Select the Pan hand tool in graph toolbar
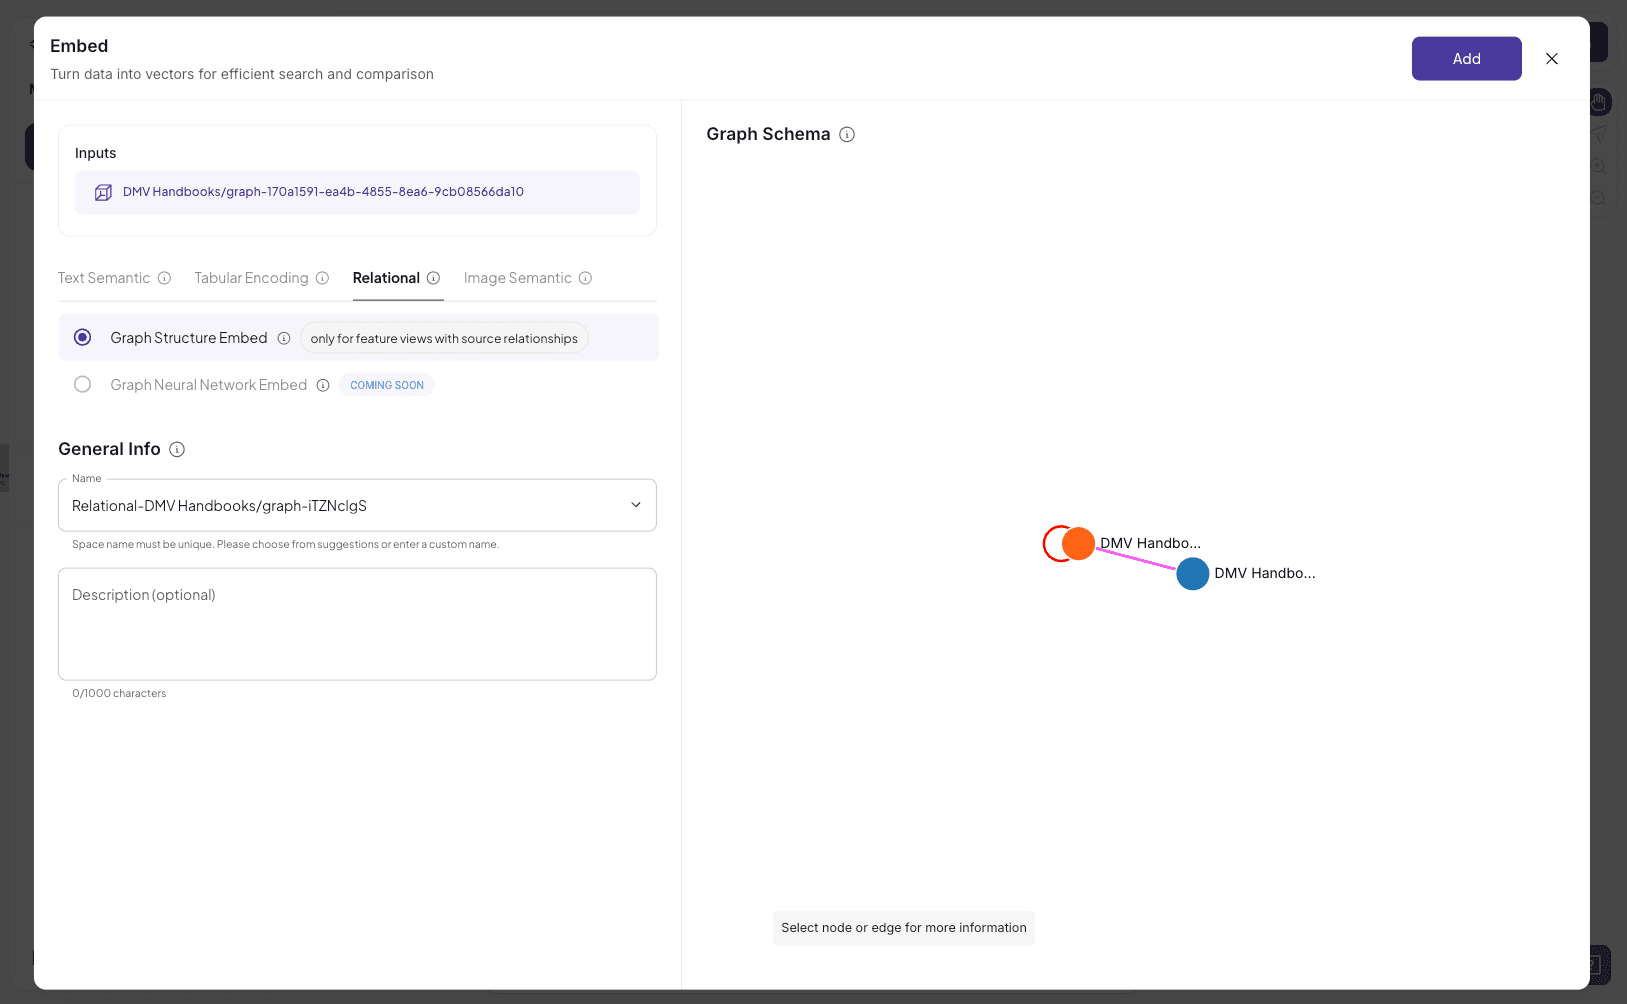 [x=1598, y=101]
